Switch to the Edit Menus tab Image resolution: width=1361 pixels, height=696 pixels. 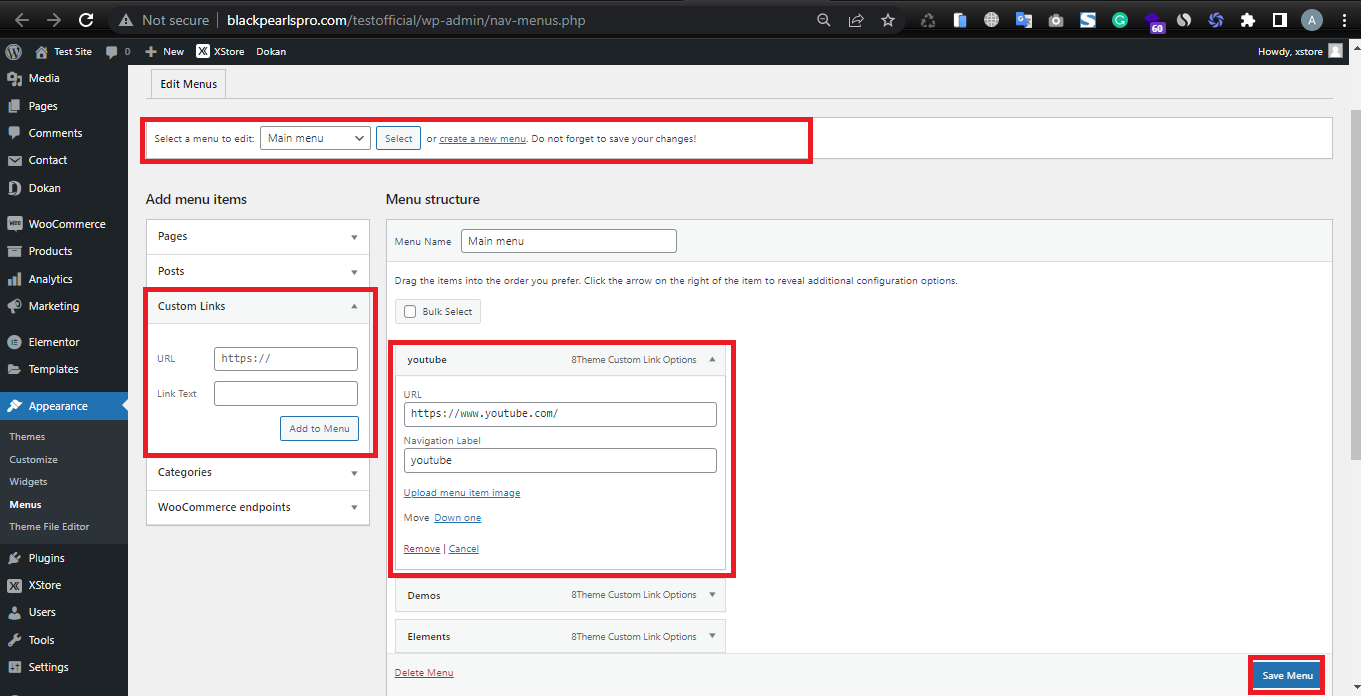pyautogui.click(x=189, y=84)
